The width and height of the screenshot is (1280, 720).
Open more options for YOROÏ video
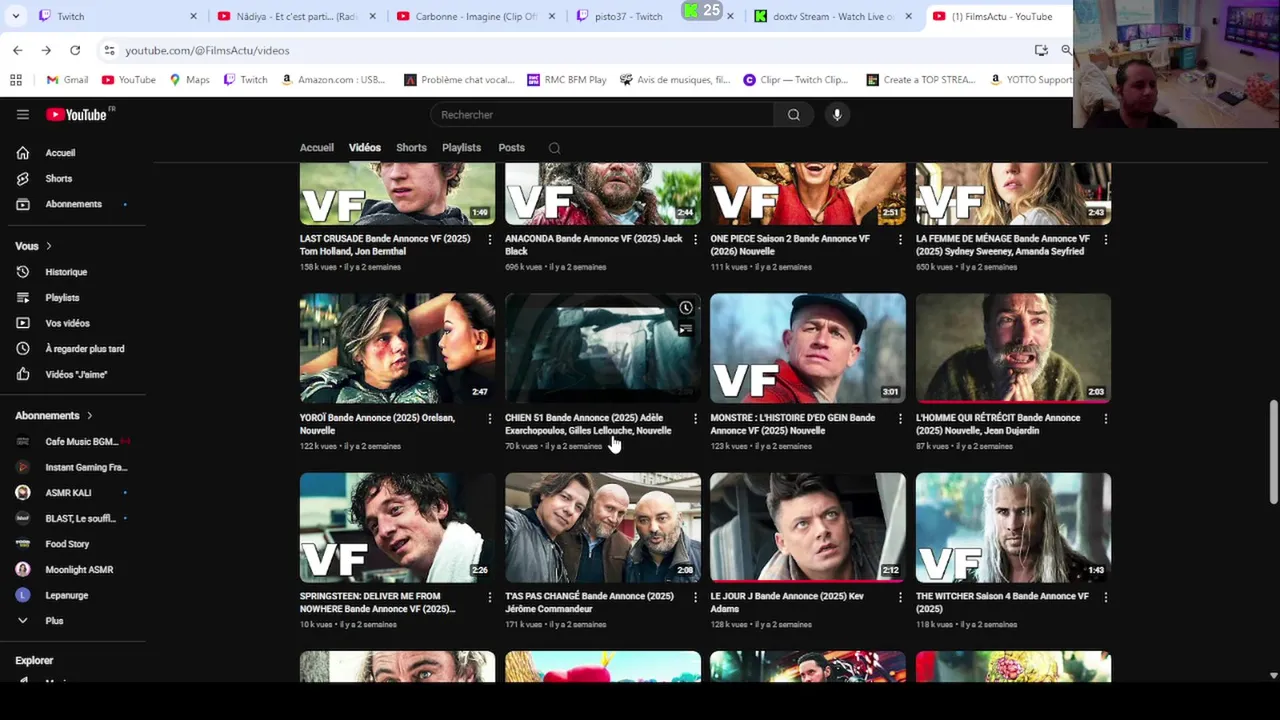pos(489,419)
